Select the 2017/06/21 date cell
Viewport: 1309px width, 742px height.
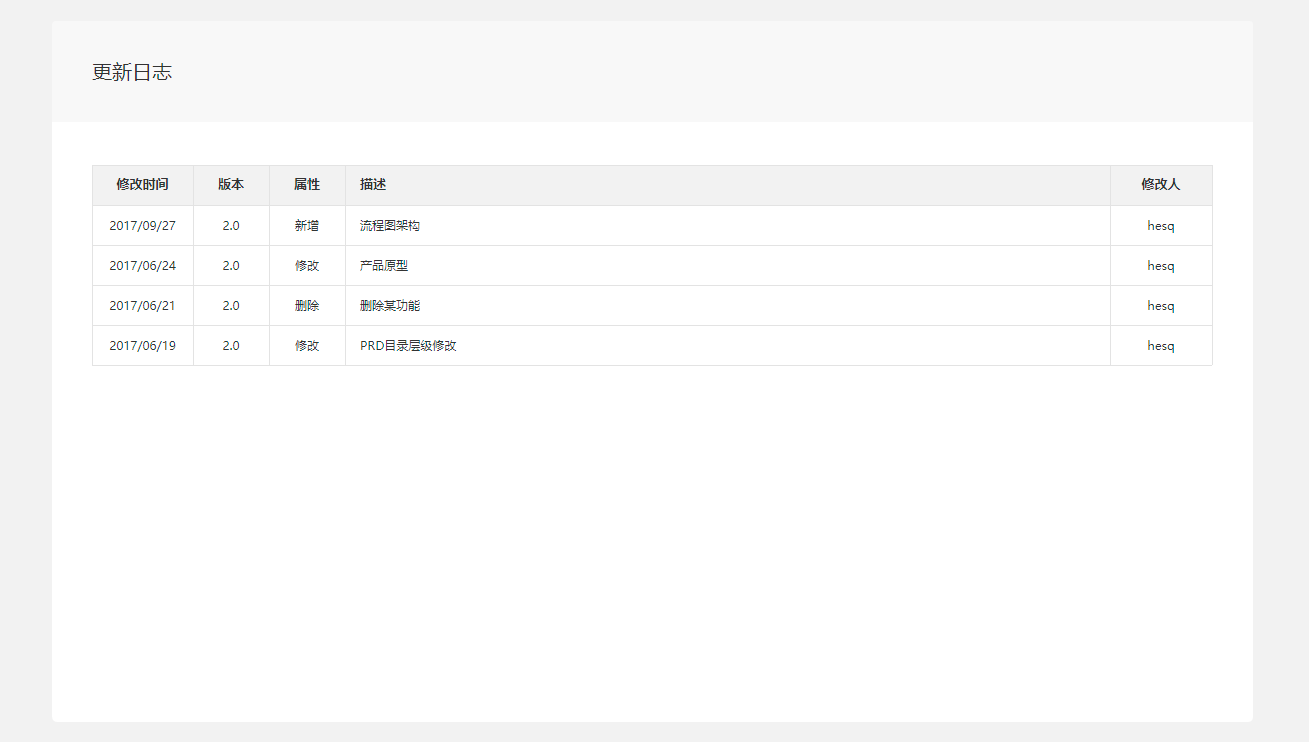(x=142, y=306)
